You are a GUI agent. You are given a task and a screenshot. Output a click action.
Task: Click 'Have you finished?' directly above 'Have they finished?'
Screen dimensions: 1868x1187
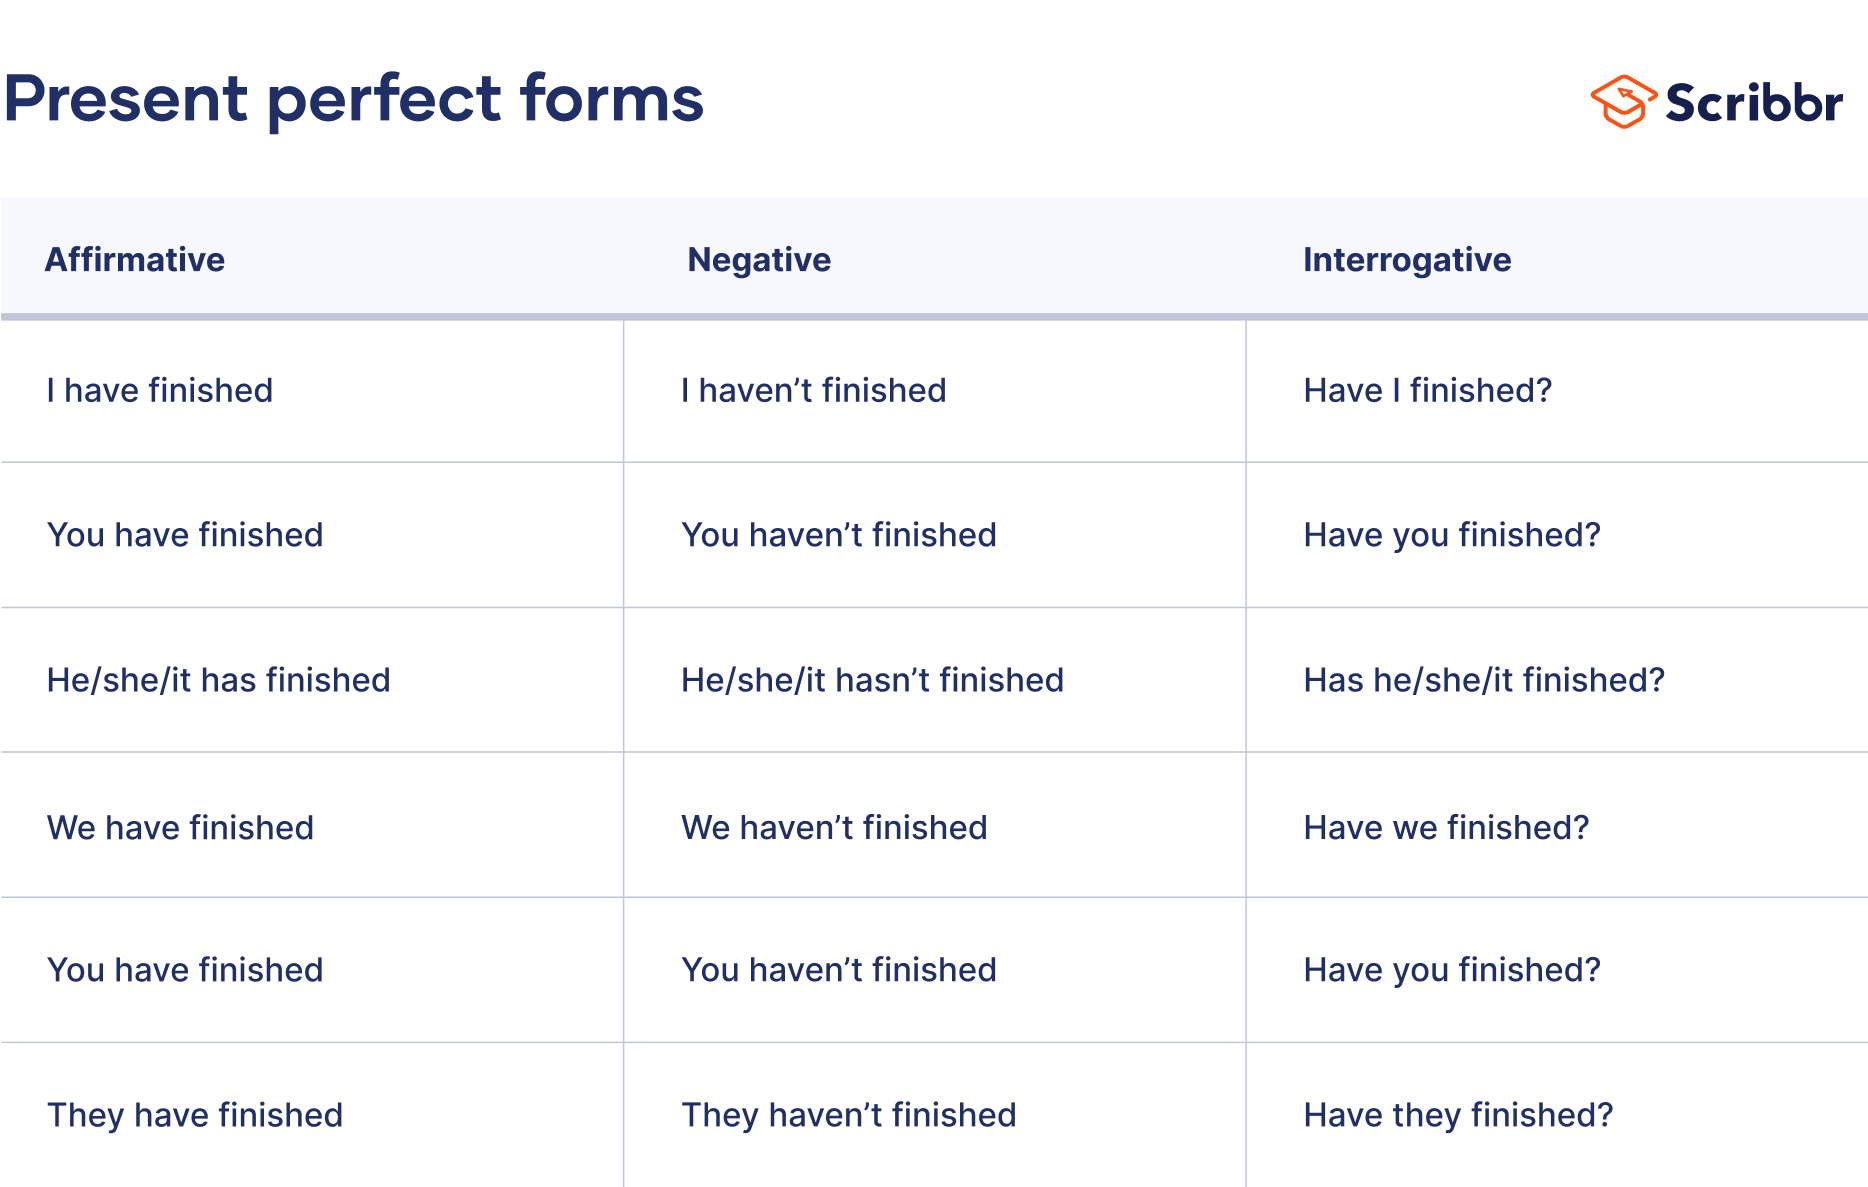(x=1452, y=970)
